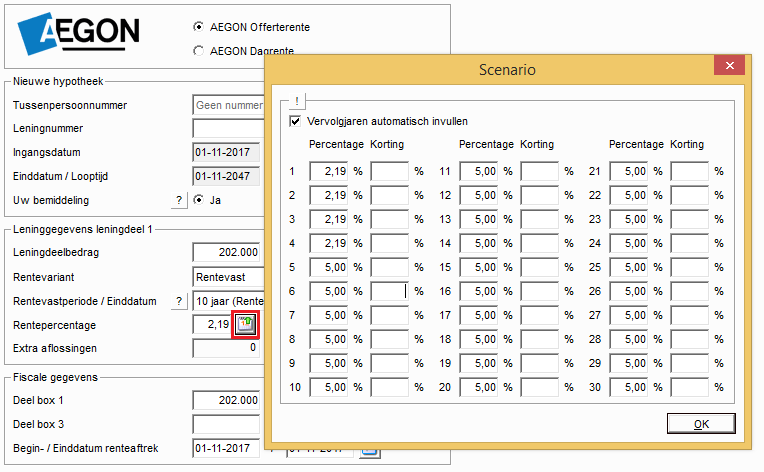Screen dimensions: 764x472
Task: Click the year 15 Korting field
Action: [x=539, y=267]
